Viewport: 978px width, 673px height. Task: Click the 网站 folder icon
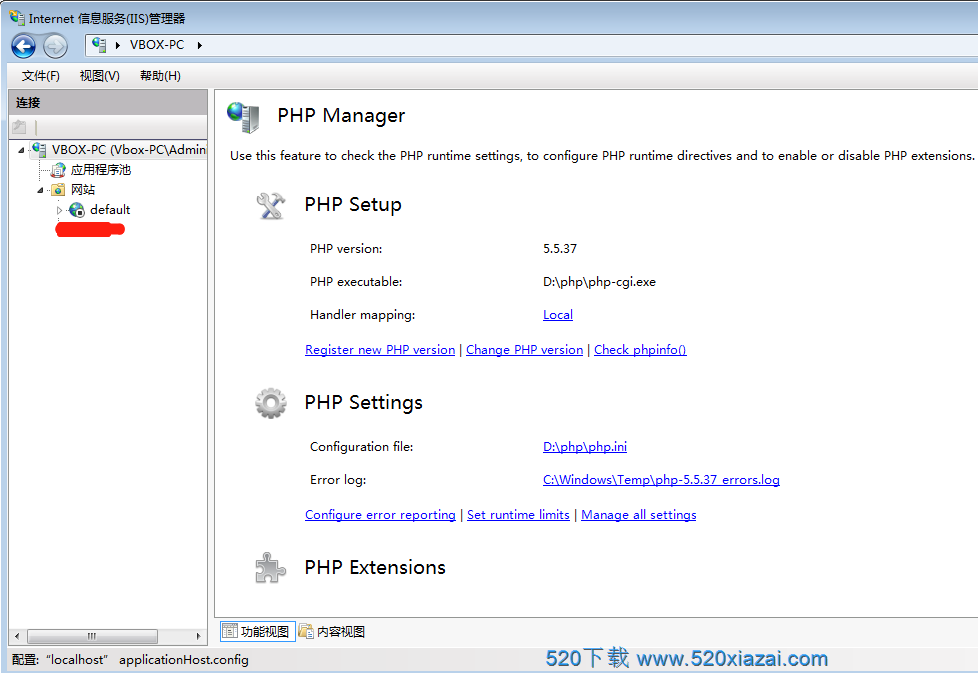[x=58, y=190]
